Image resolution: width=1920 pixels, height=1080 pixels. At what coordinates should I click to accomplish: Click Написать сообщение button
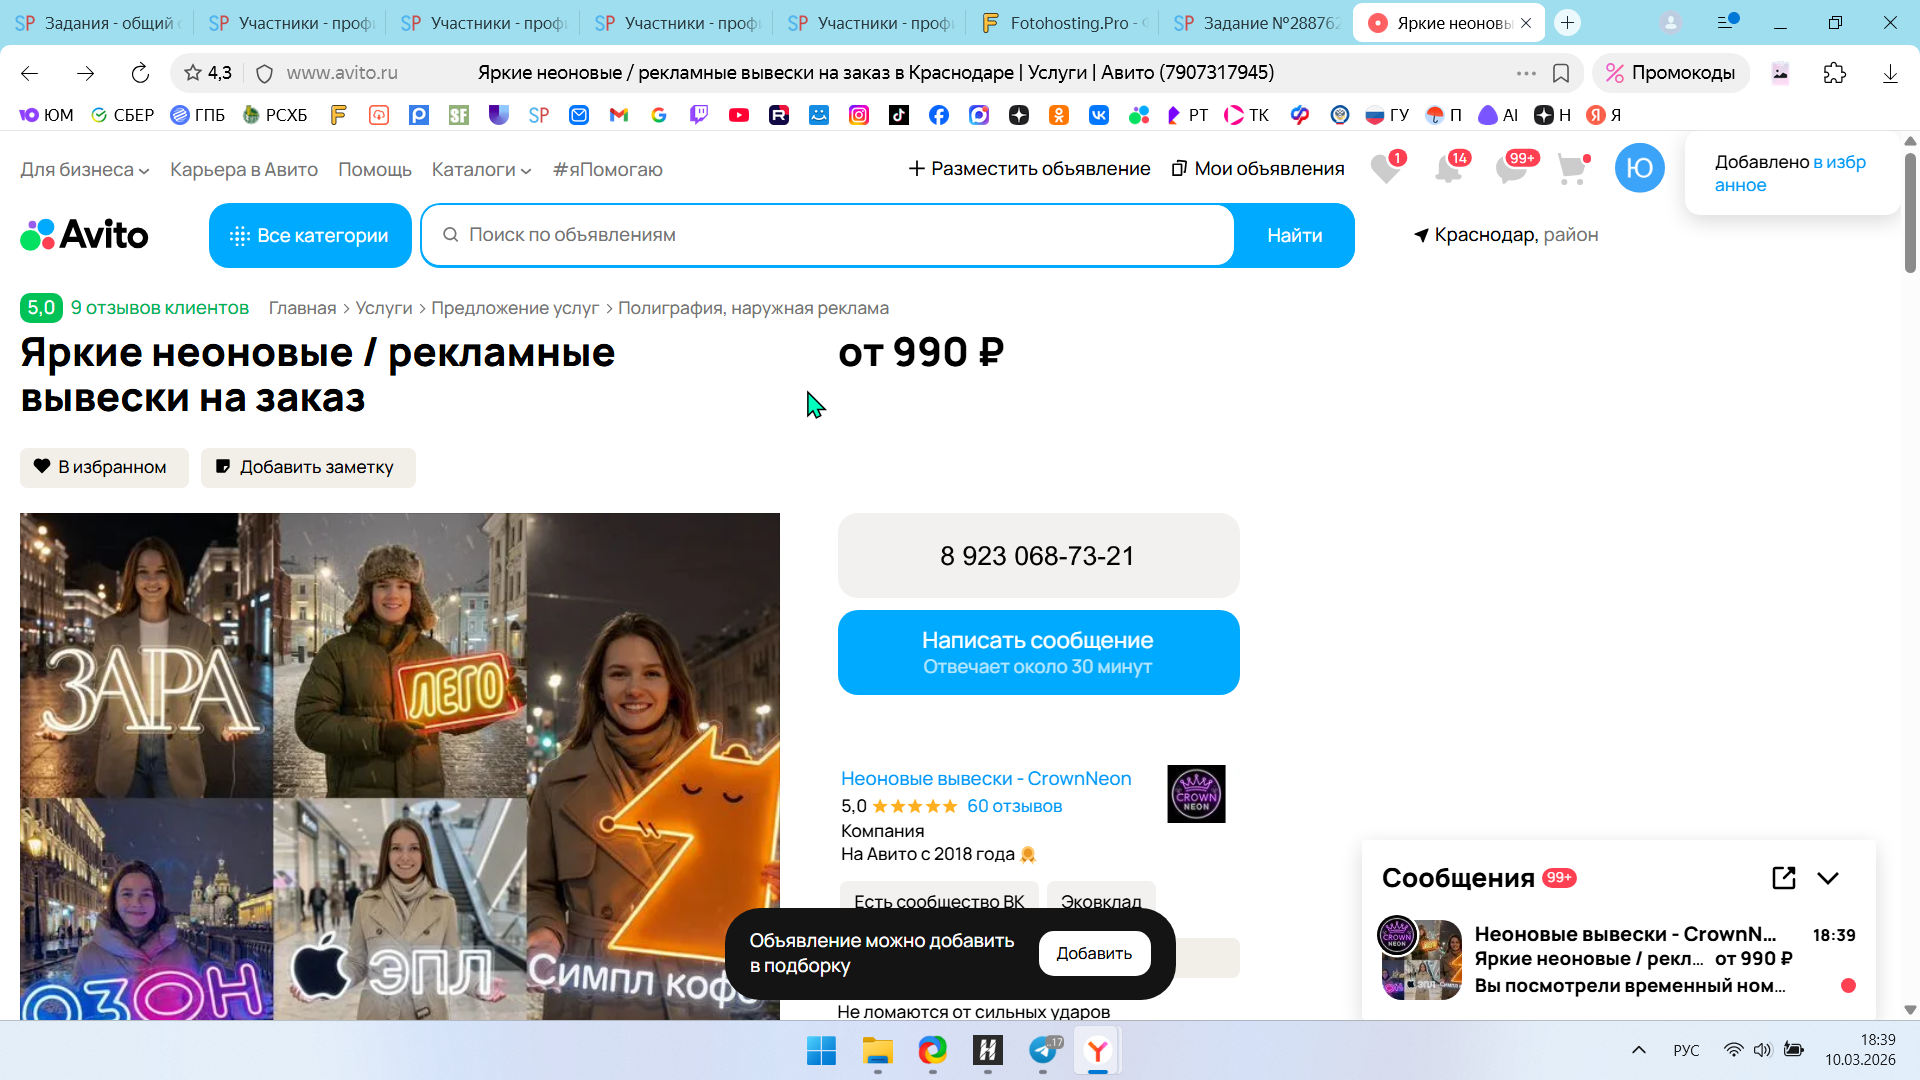[x=1038, y=652]
